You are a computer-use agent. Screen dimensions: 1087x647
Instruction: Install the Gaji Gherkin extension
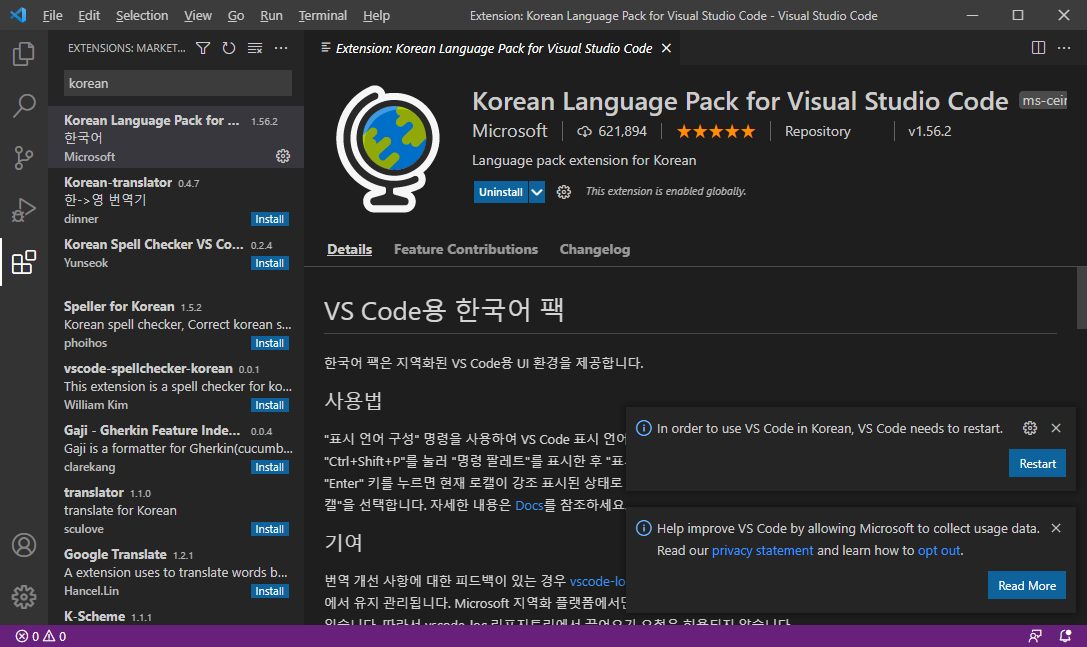[270, 467]
